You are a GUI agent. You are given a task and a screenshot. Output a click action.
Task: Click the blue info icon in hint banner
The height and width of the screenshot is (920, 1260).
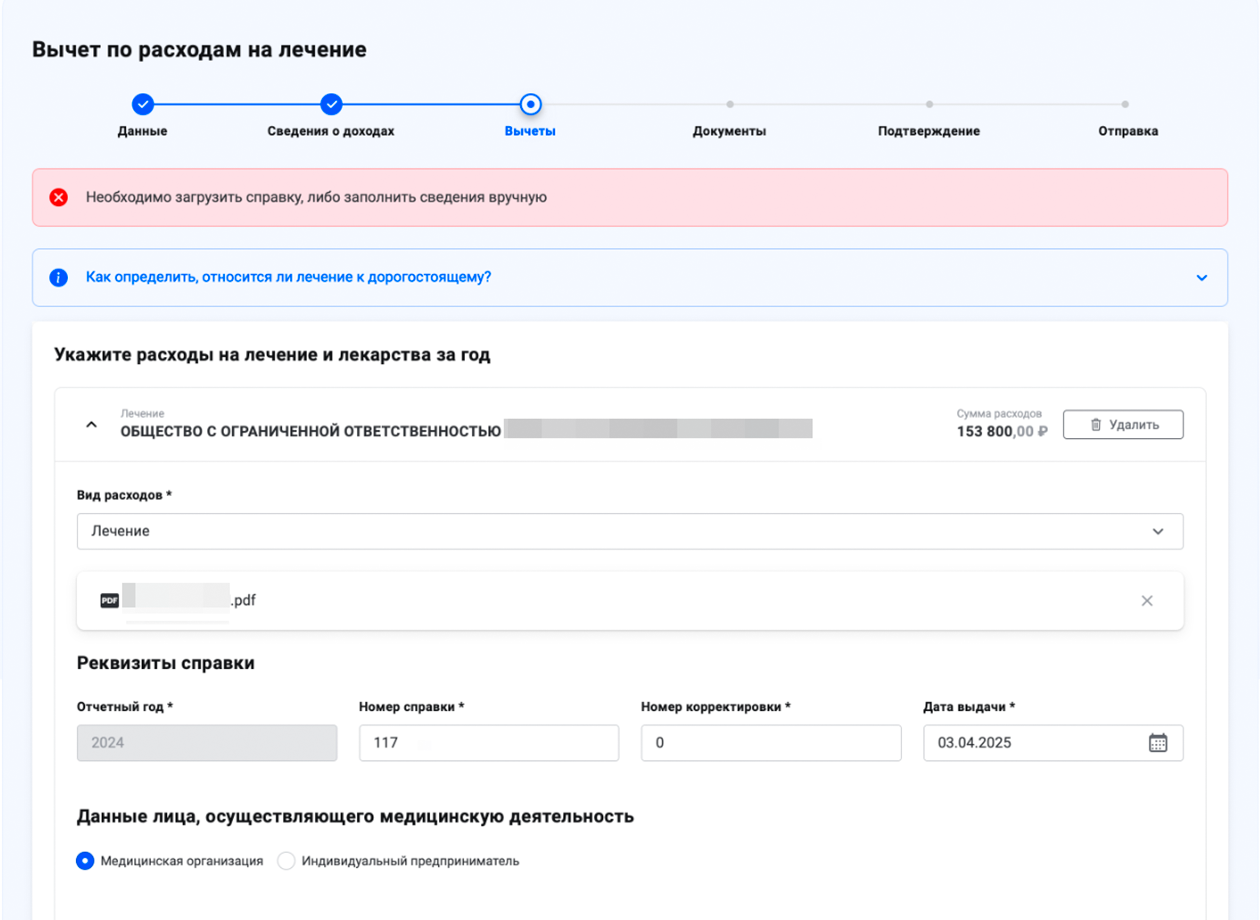pyautogui.click(x=59, y=277)
